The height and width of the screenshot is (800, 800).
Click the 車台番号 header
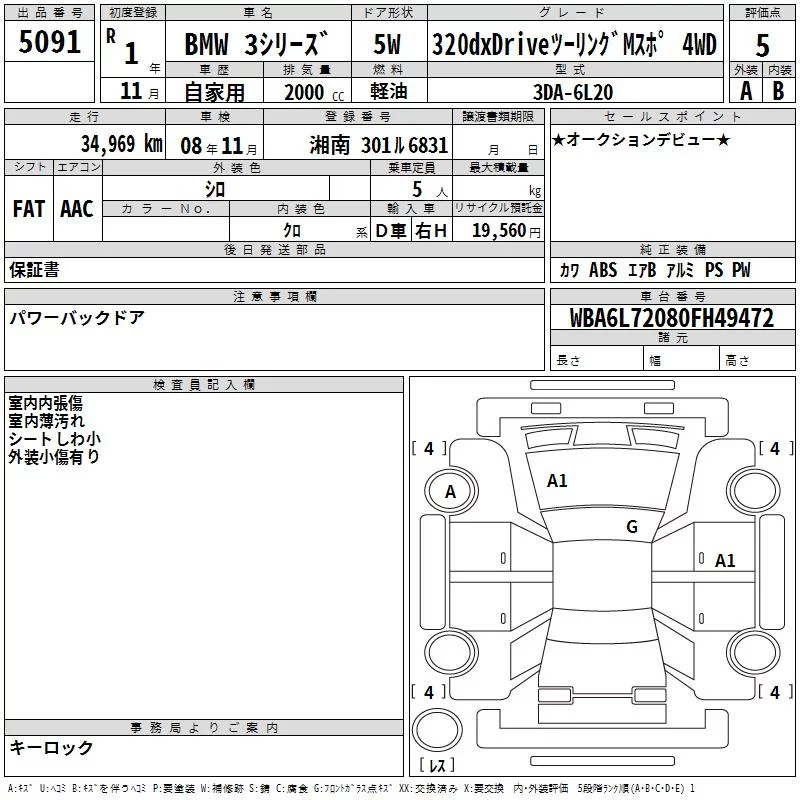pyautogui.click(x=672, y=296)
